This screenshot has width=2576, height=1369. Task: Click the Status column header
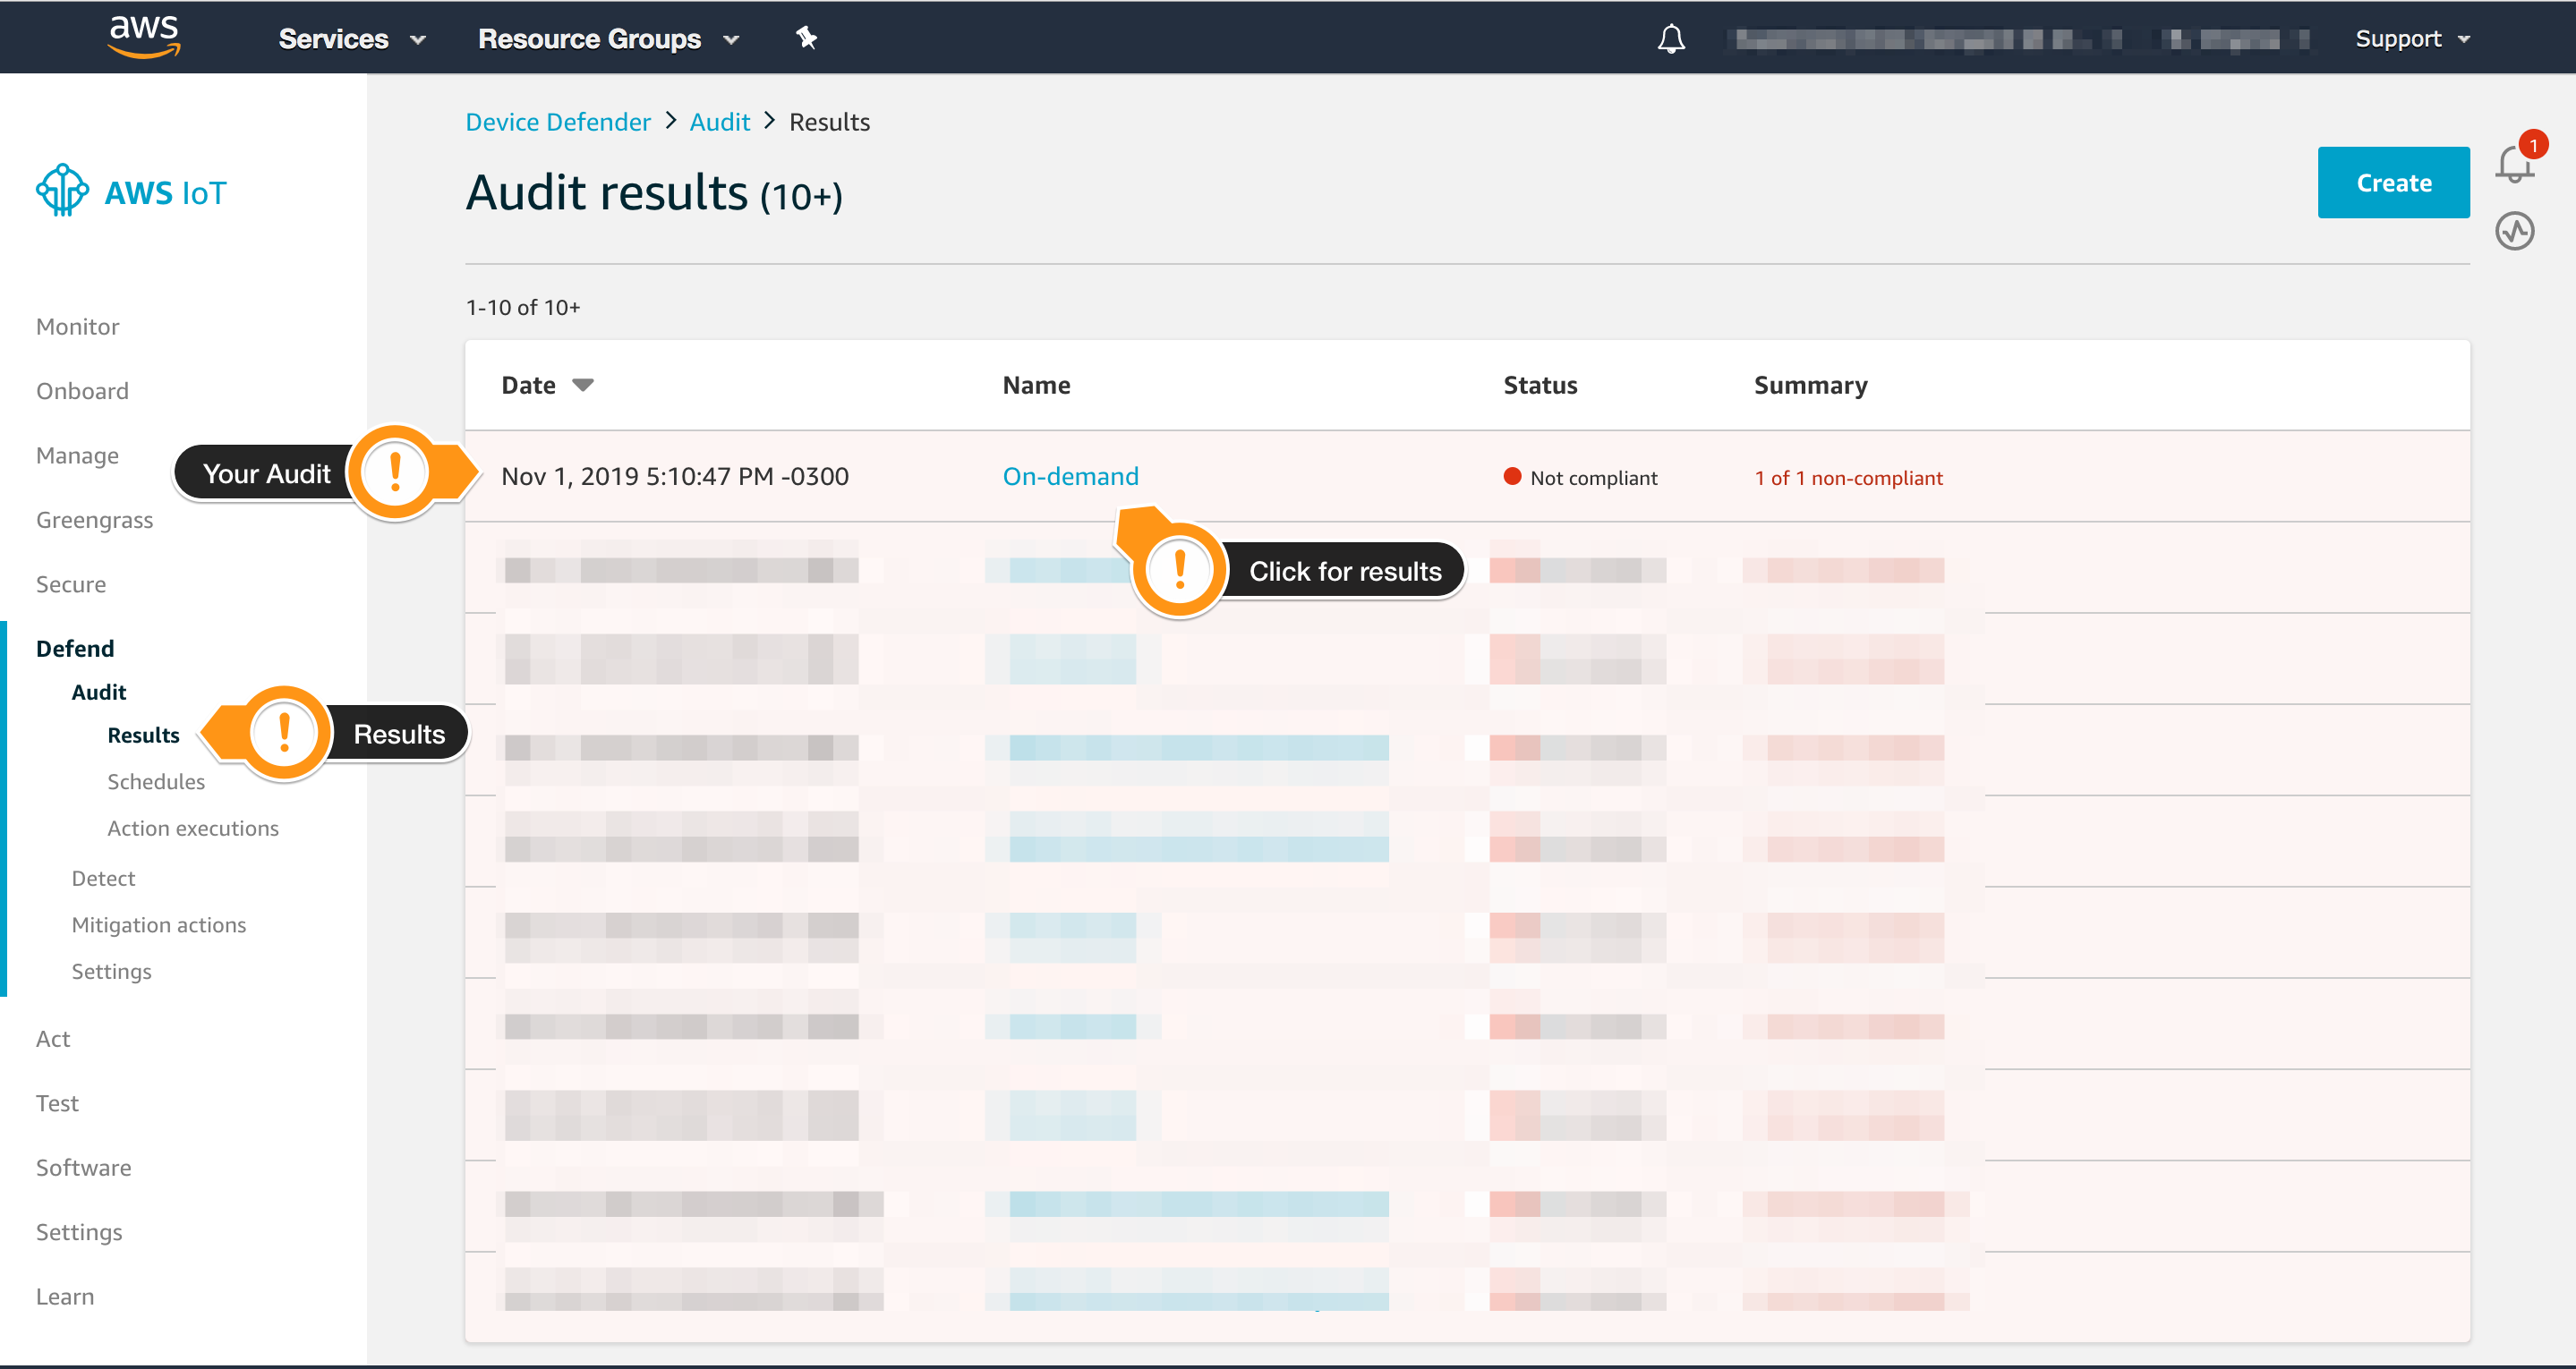(x=1540, y=385)
